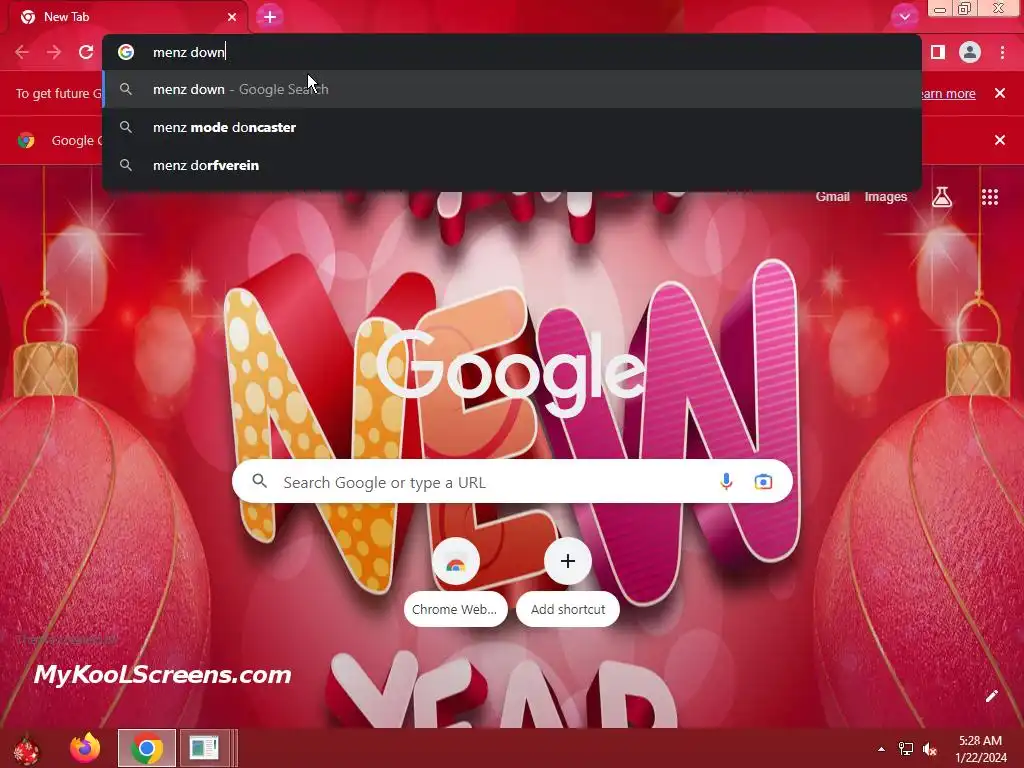The height and width of the screenshot is (768, 1024).
Task: Open the network tray icon
Action: point(906,749)
